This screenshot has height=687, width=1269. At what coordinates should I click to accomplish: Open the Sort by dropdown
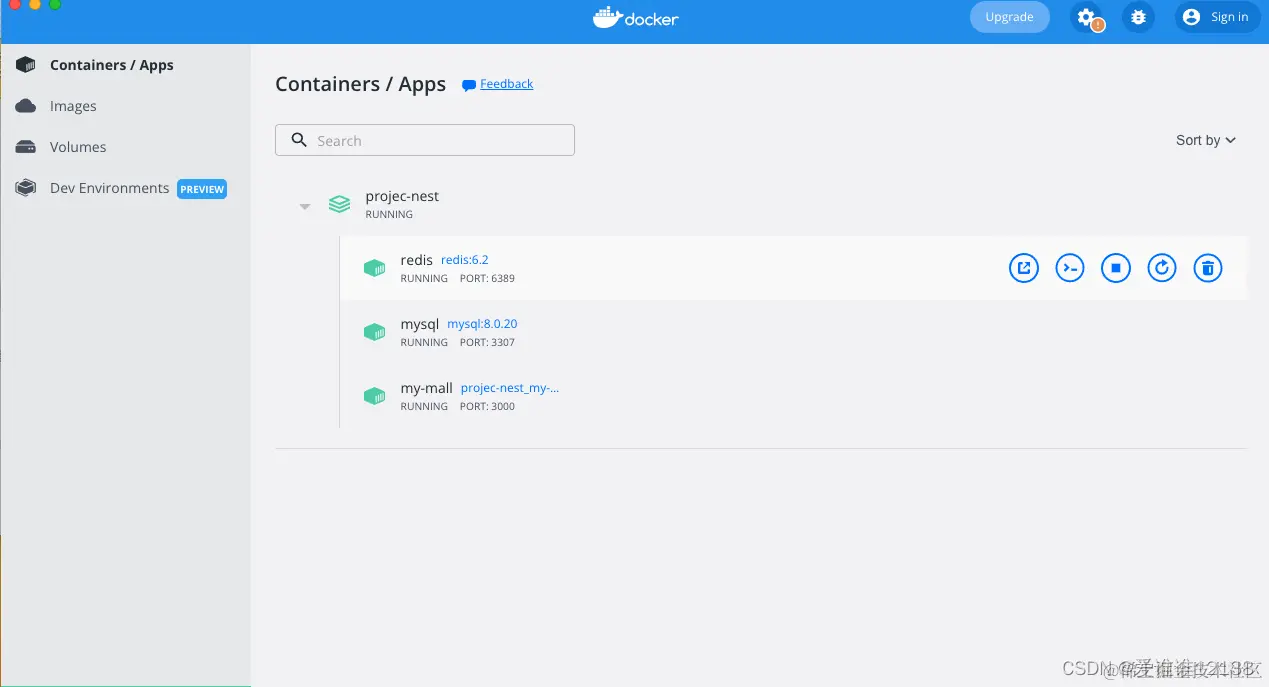point(1206,140)
